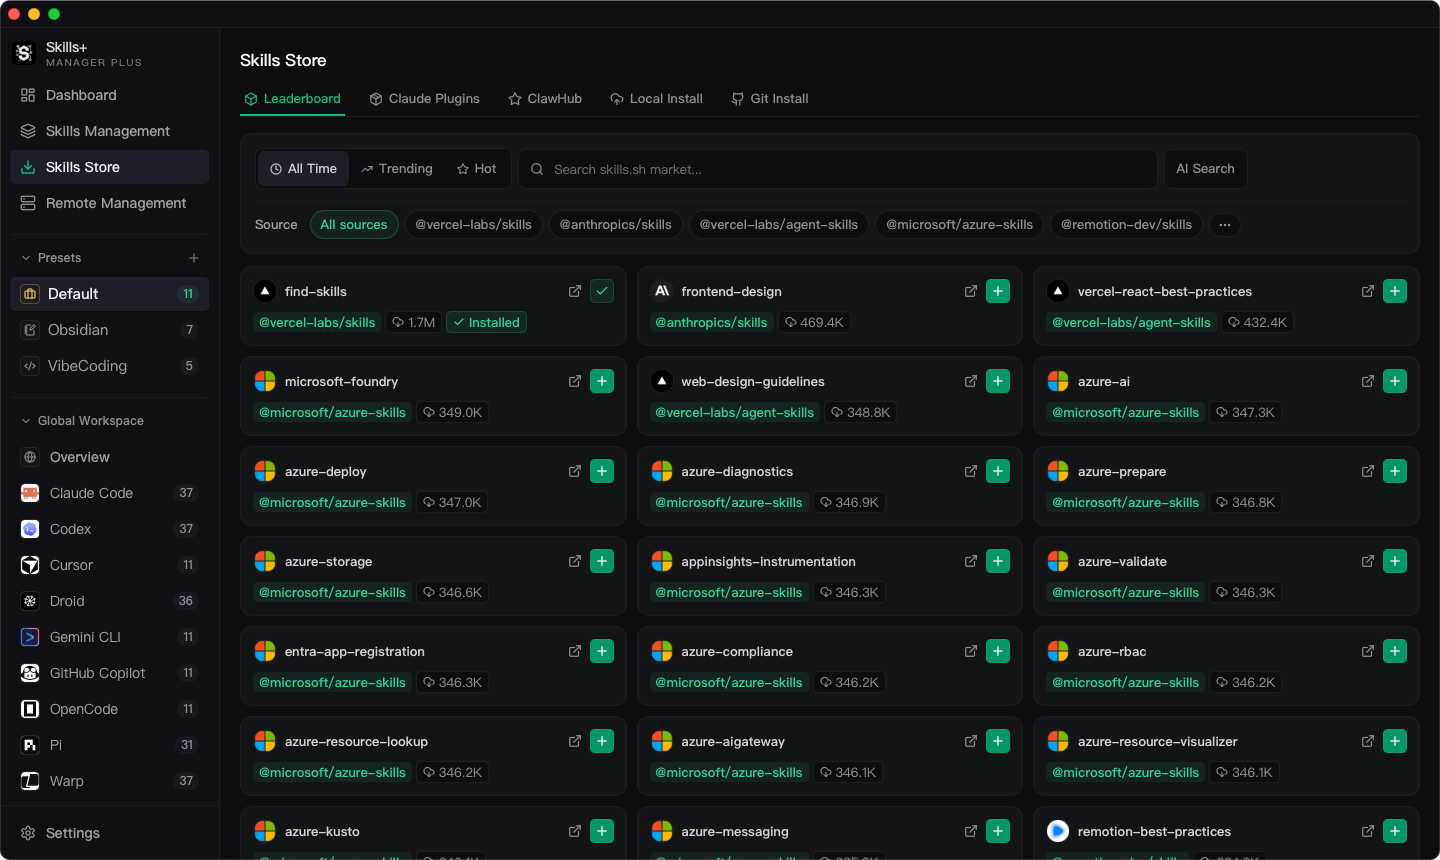Image resolution: width=1440 pixels, height=860 pixels.
Task: Filter by All sources
Action: 354,225
